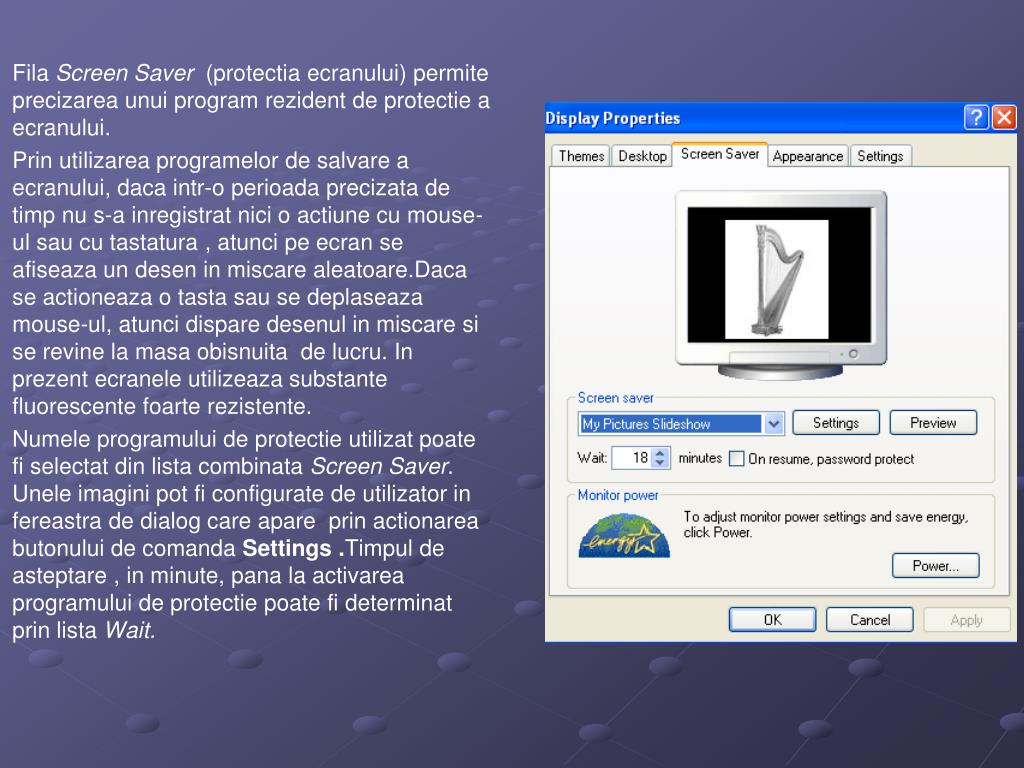Open screen saver Settings button

coord(836,423)
